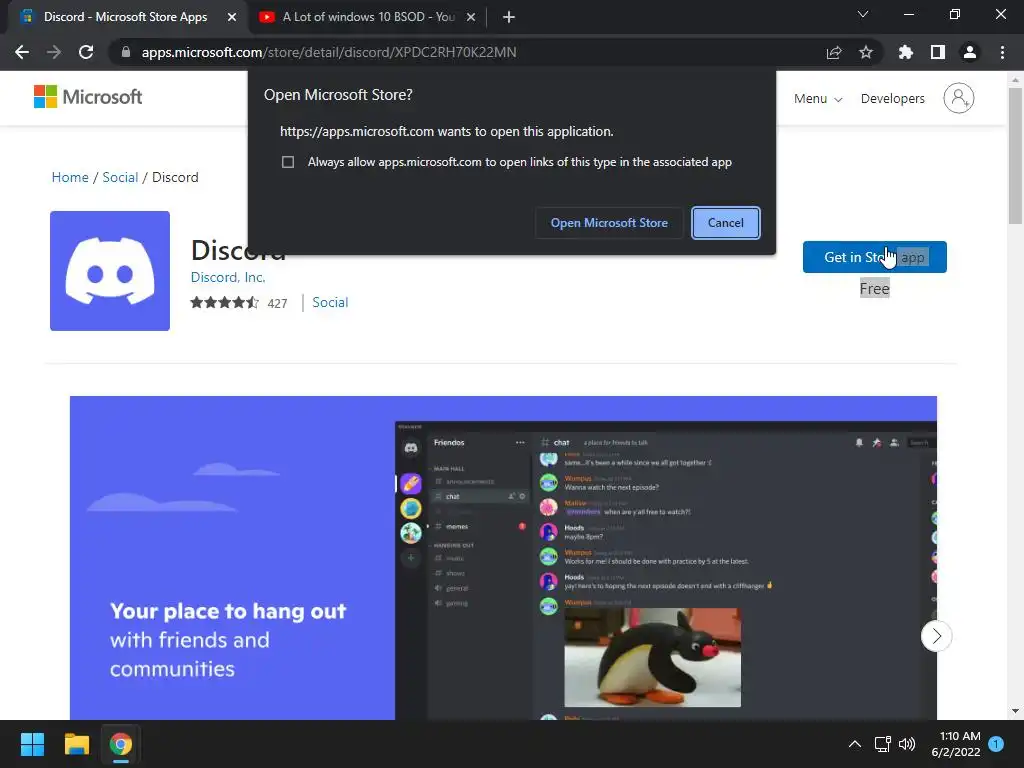Bookmark this page with the star
The image size is (1024, 768).
(866, 52)
